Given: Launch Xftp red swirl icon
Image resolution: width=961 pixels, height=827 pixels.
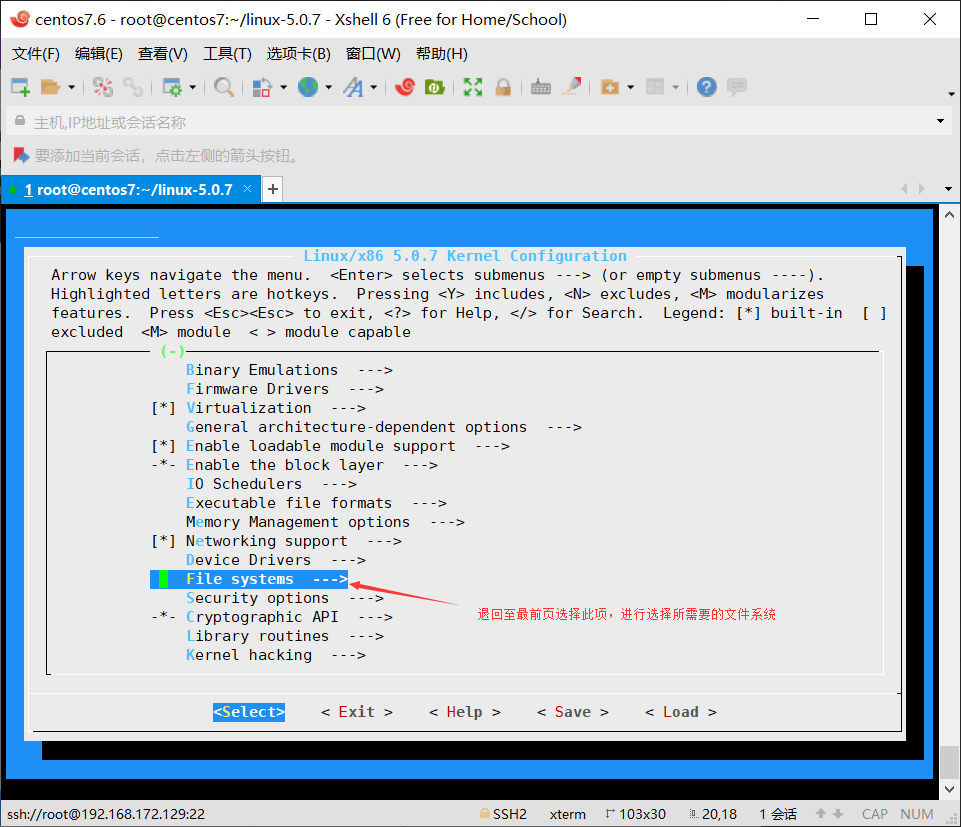Looking at the screenshot, I should click(405, 87).
